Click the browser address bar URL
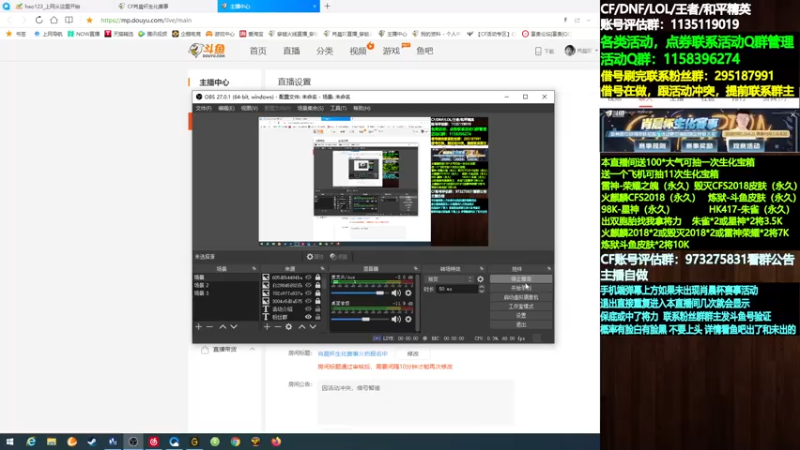The width and height of the screenshot is (800, 450). pos(146,20)
